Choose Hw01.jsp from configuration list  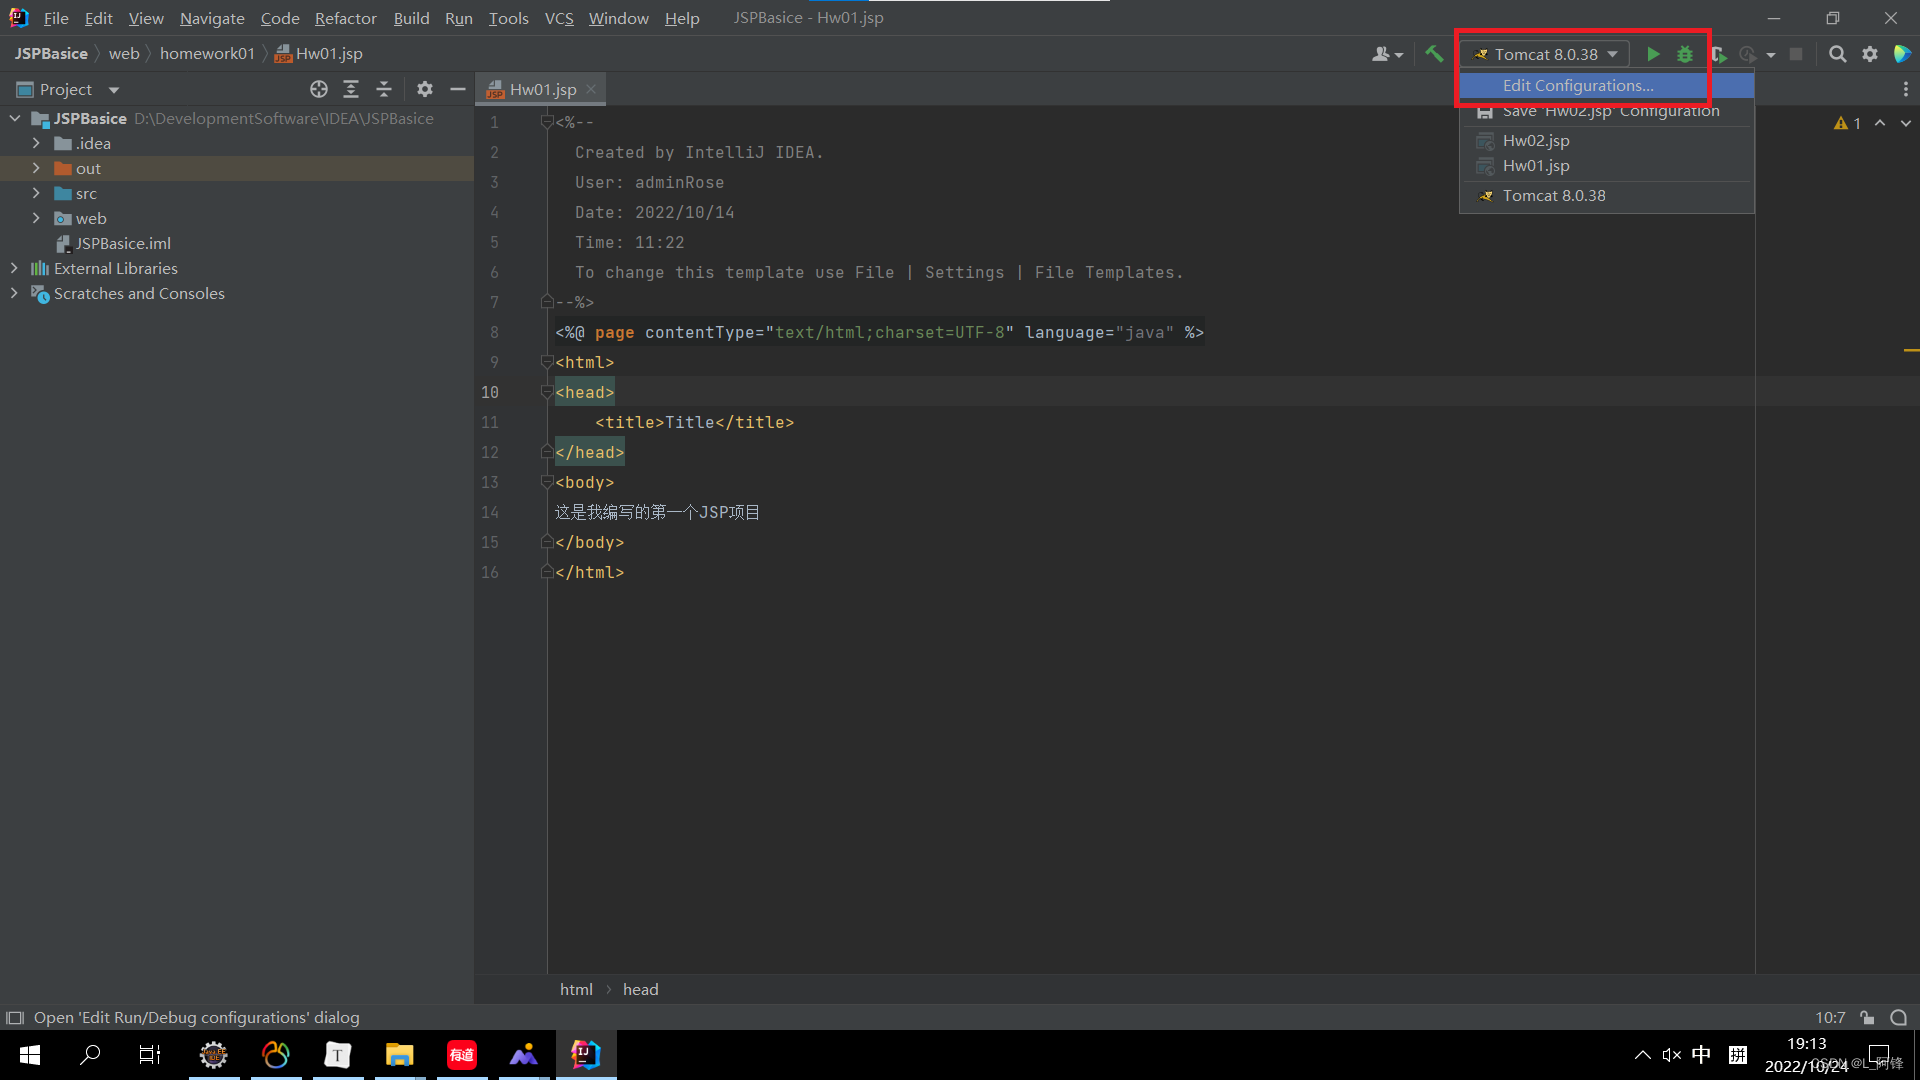point(1535,166)
